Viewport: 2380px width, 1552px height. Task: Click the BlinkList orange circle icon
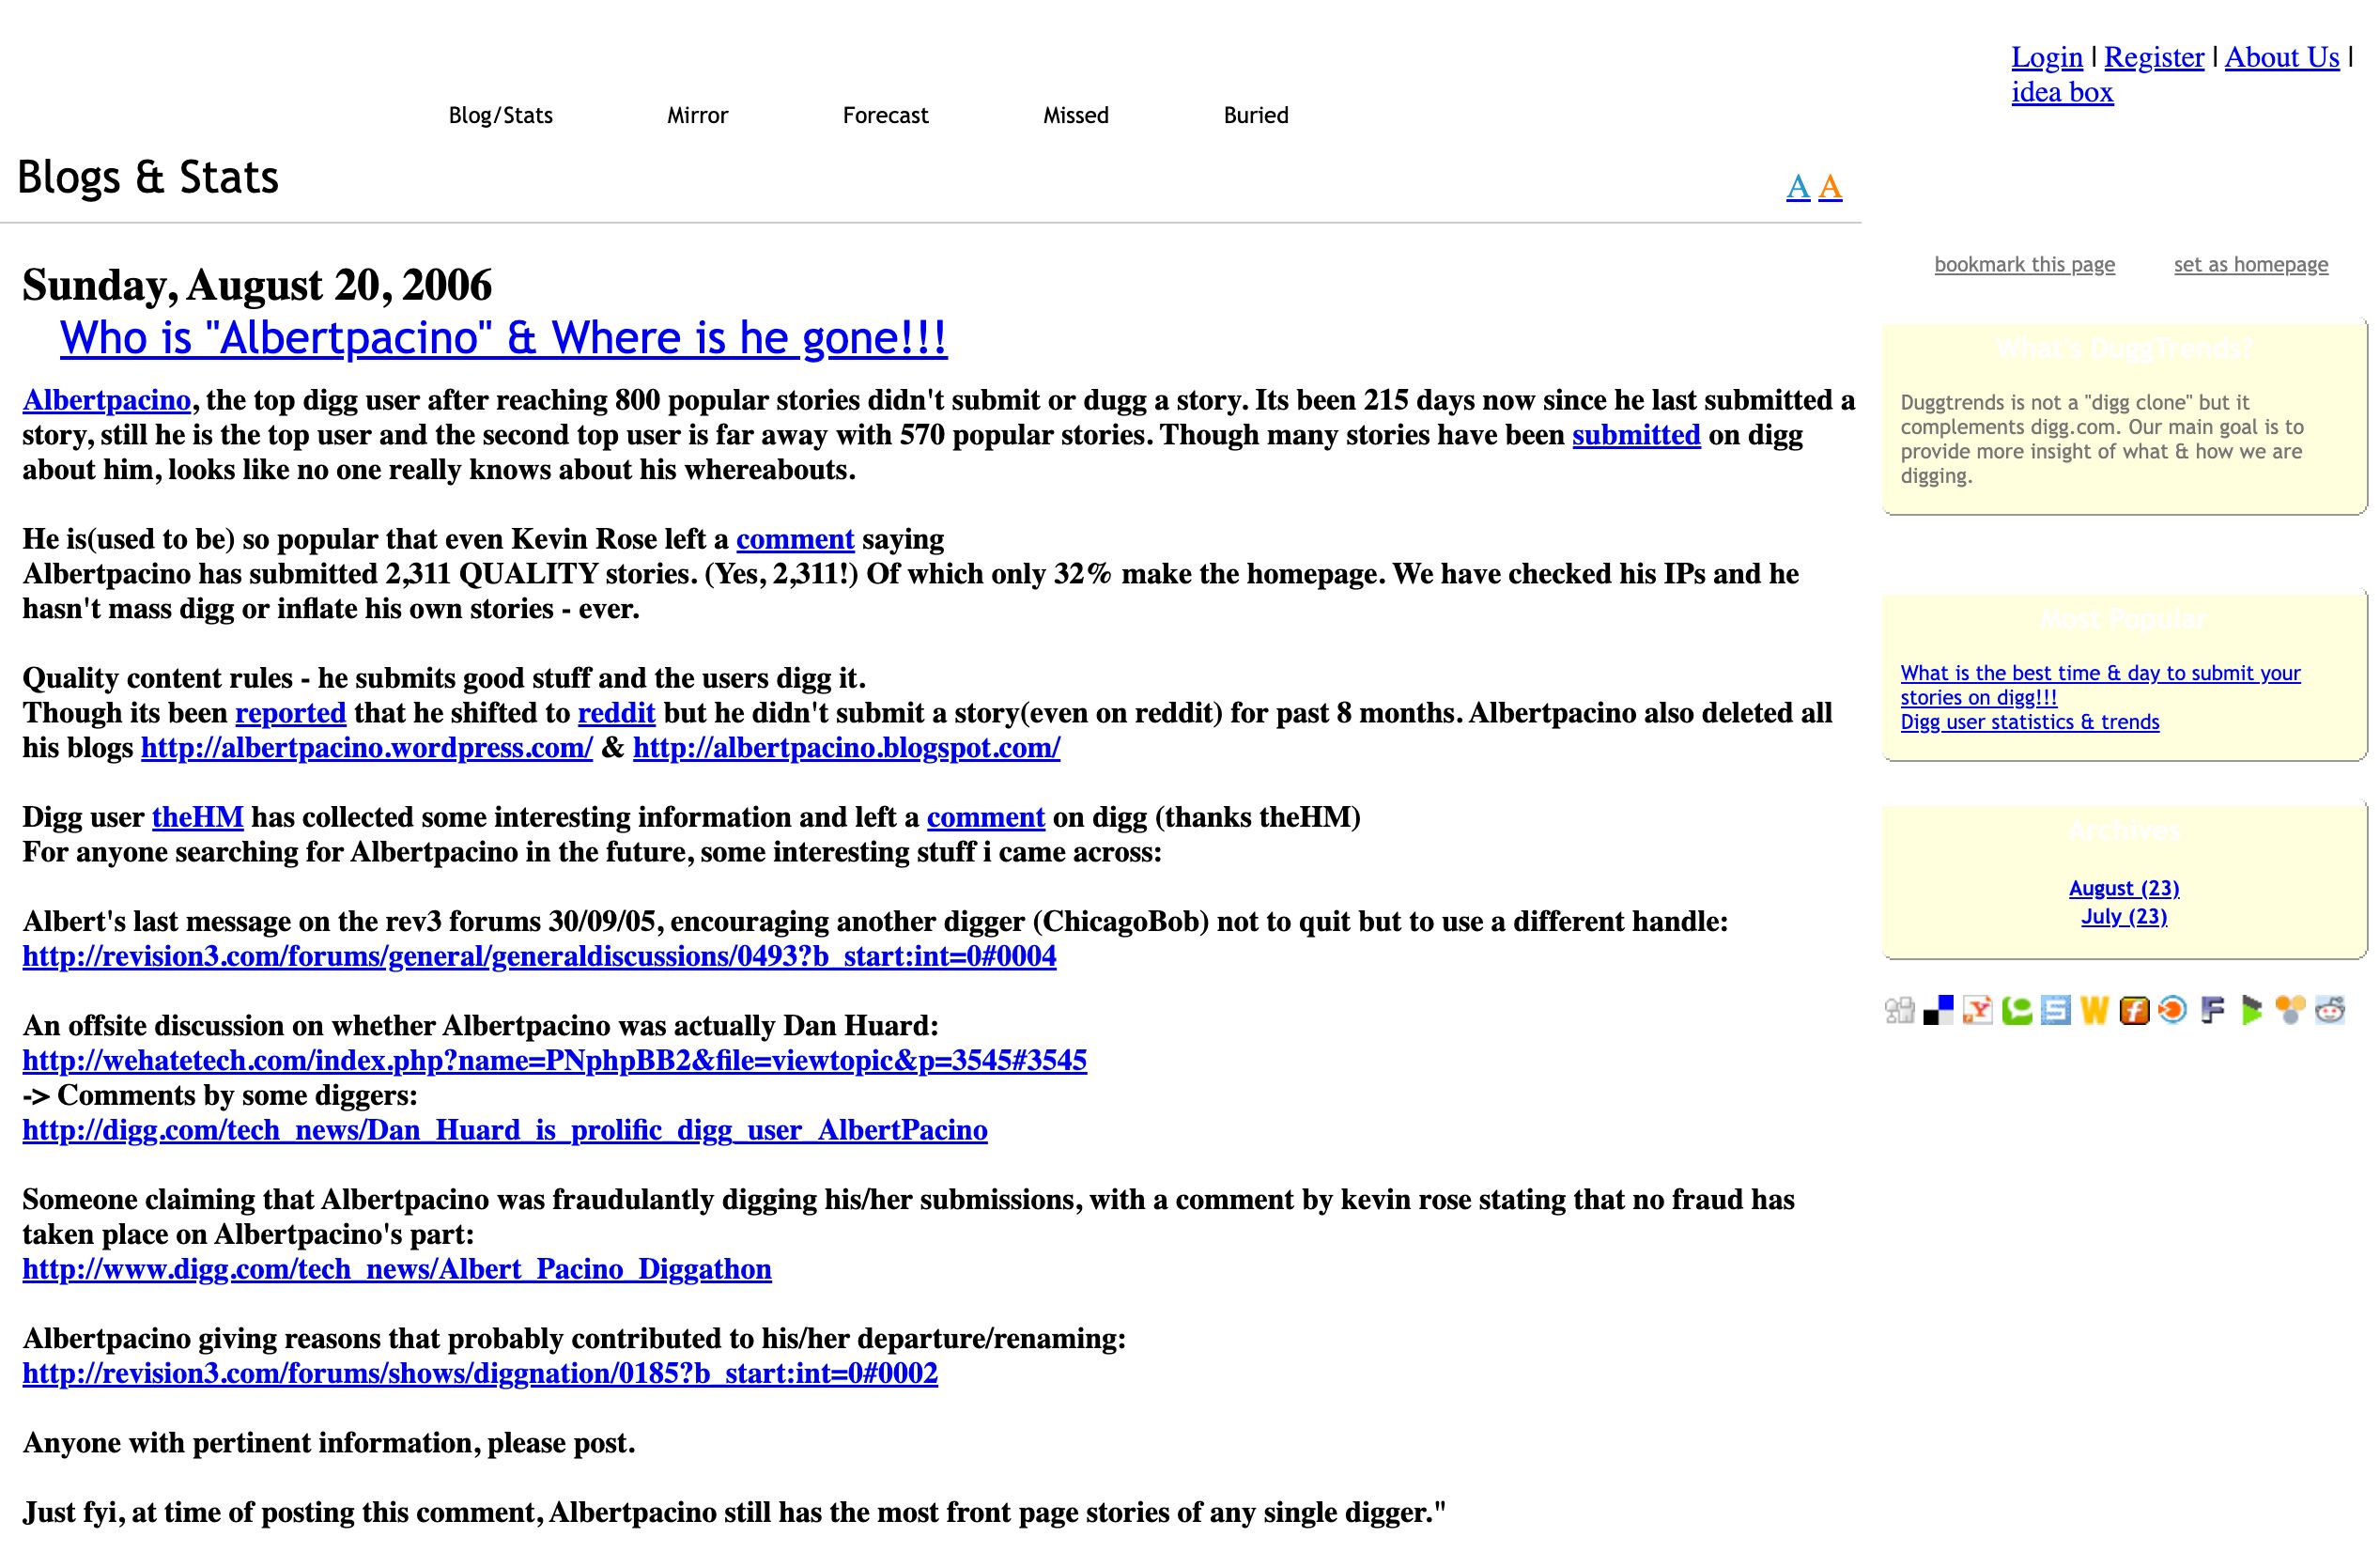pos(2173,1011)
